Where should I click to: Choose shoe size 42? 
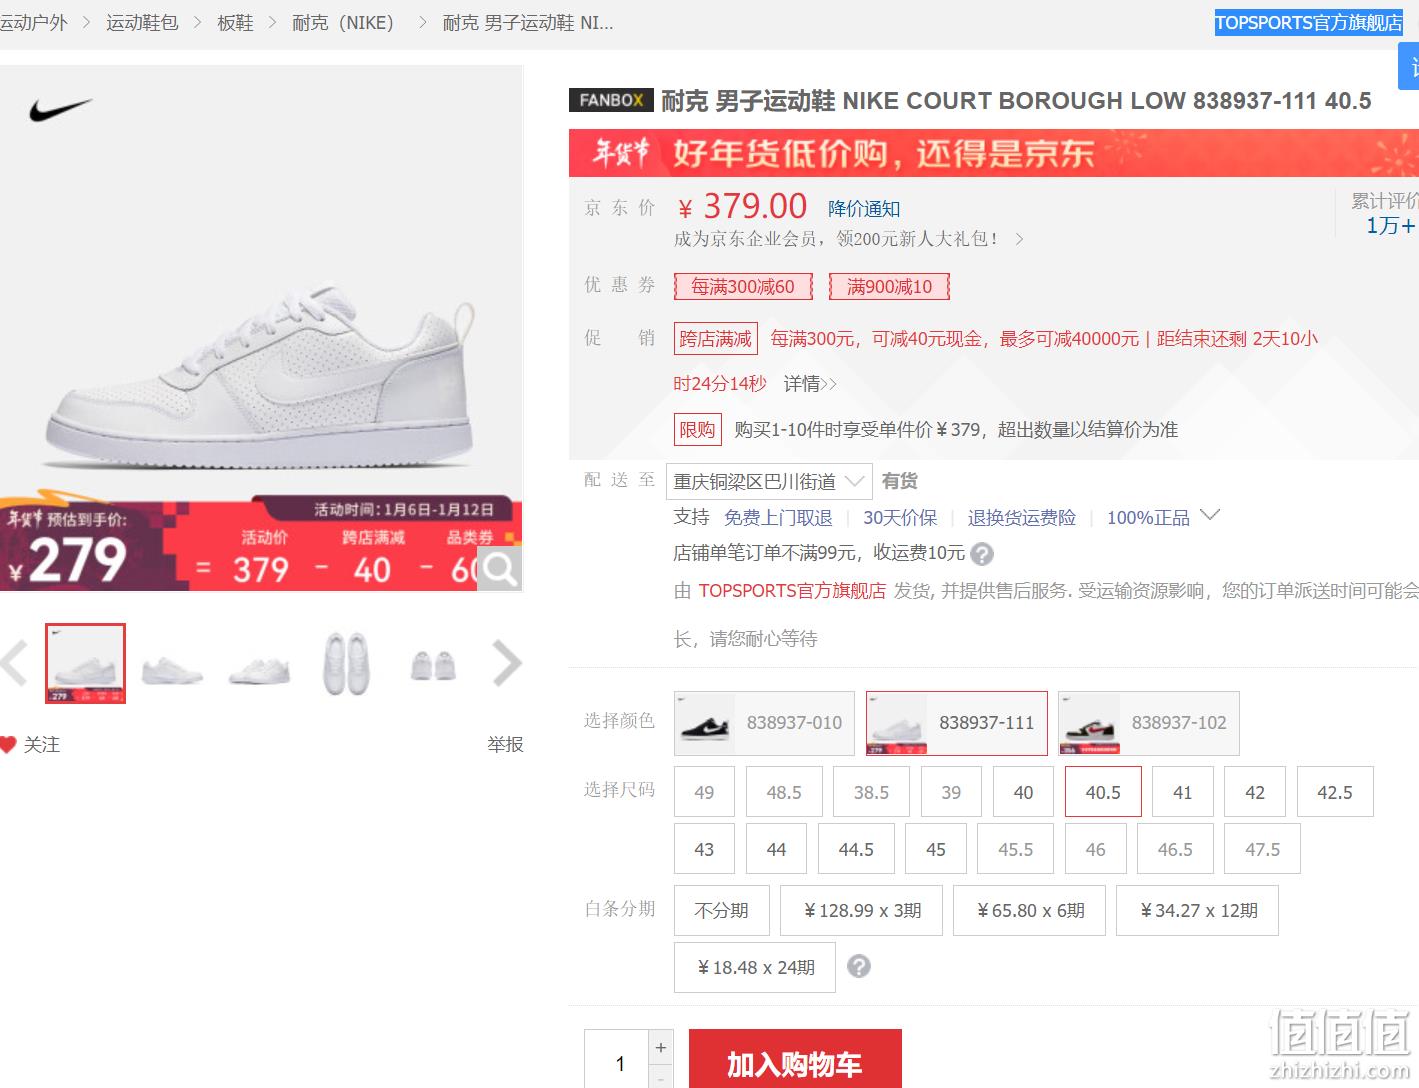(x=1255, y=792)
